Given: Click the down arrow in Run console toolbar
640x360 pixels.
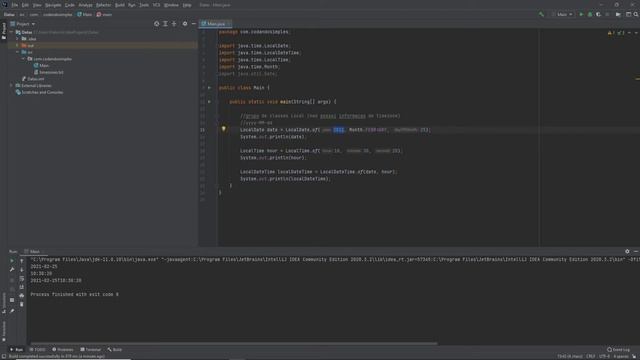Looking at the screenshot, I should [x=22, y=269].
